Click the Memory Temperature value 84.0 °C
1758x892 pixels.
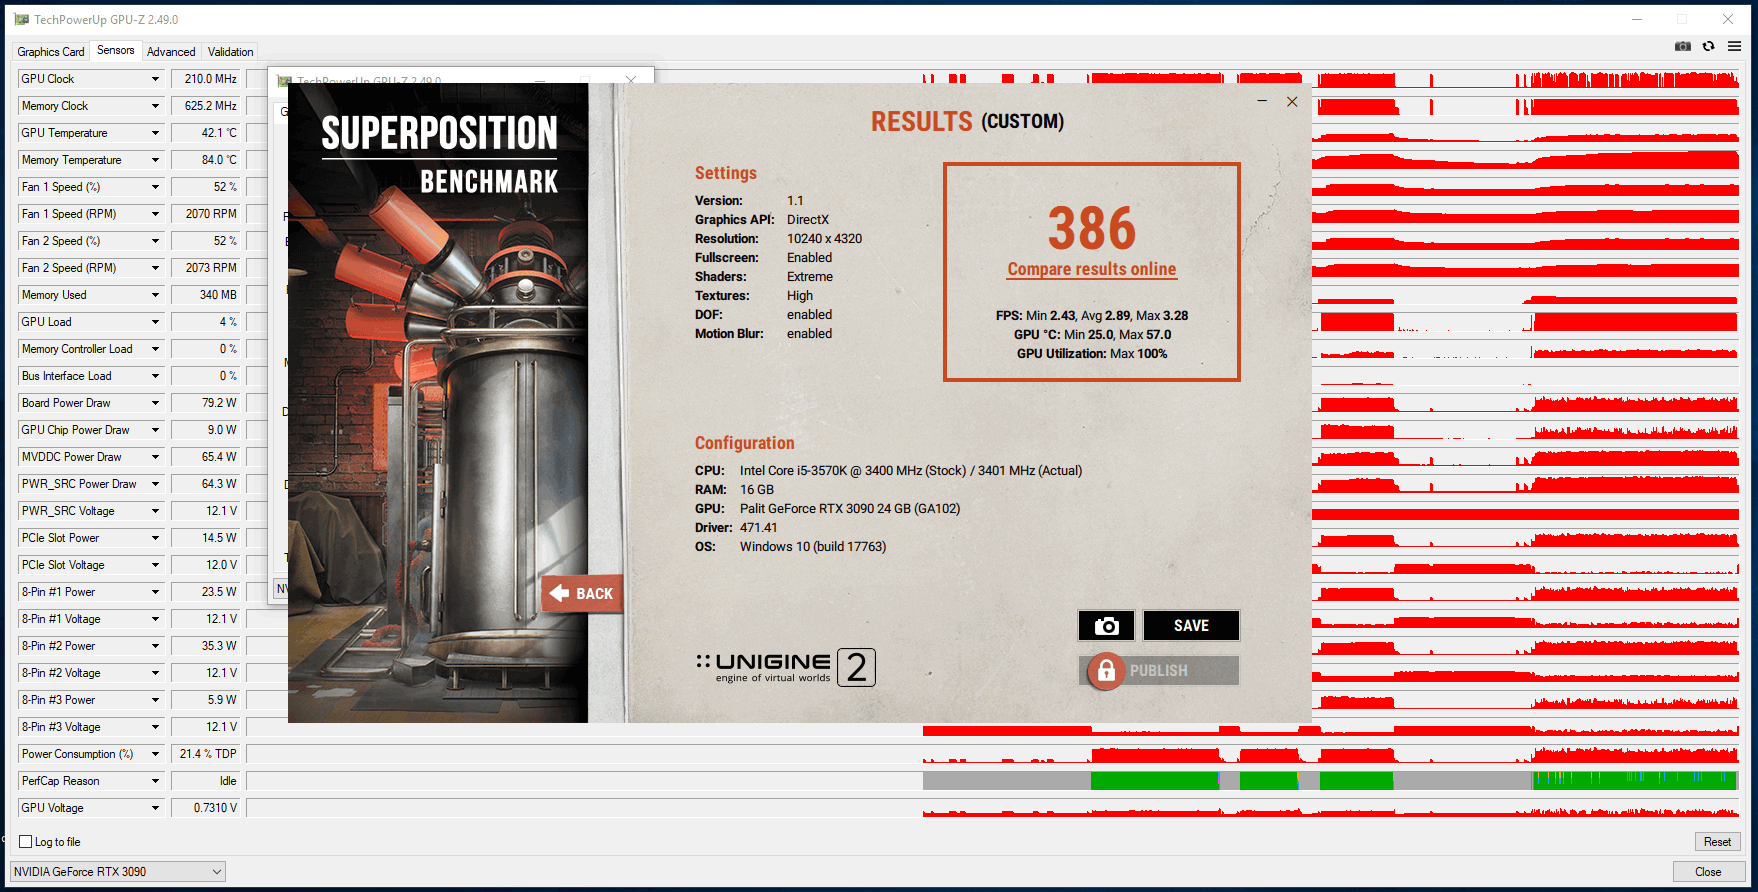pyautogui.click(x=204, y=160)
